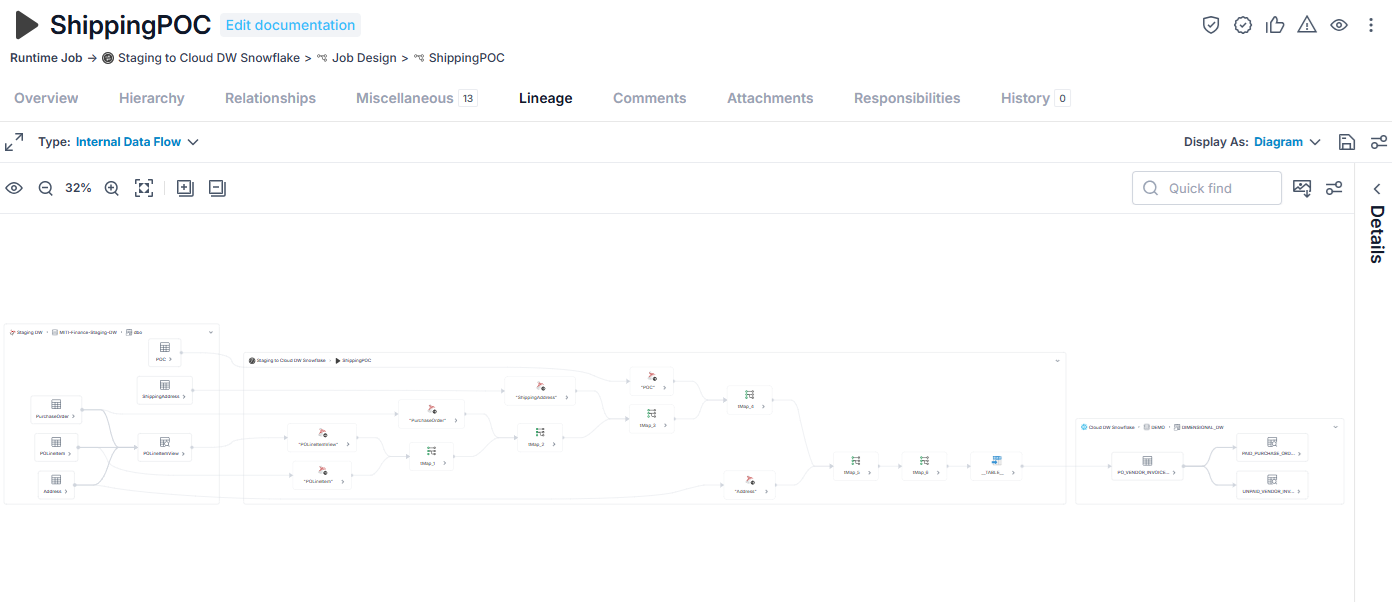Click the thumbs-up like icon

point(1275,25)
